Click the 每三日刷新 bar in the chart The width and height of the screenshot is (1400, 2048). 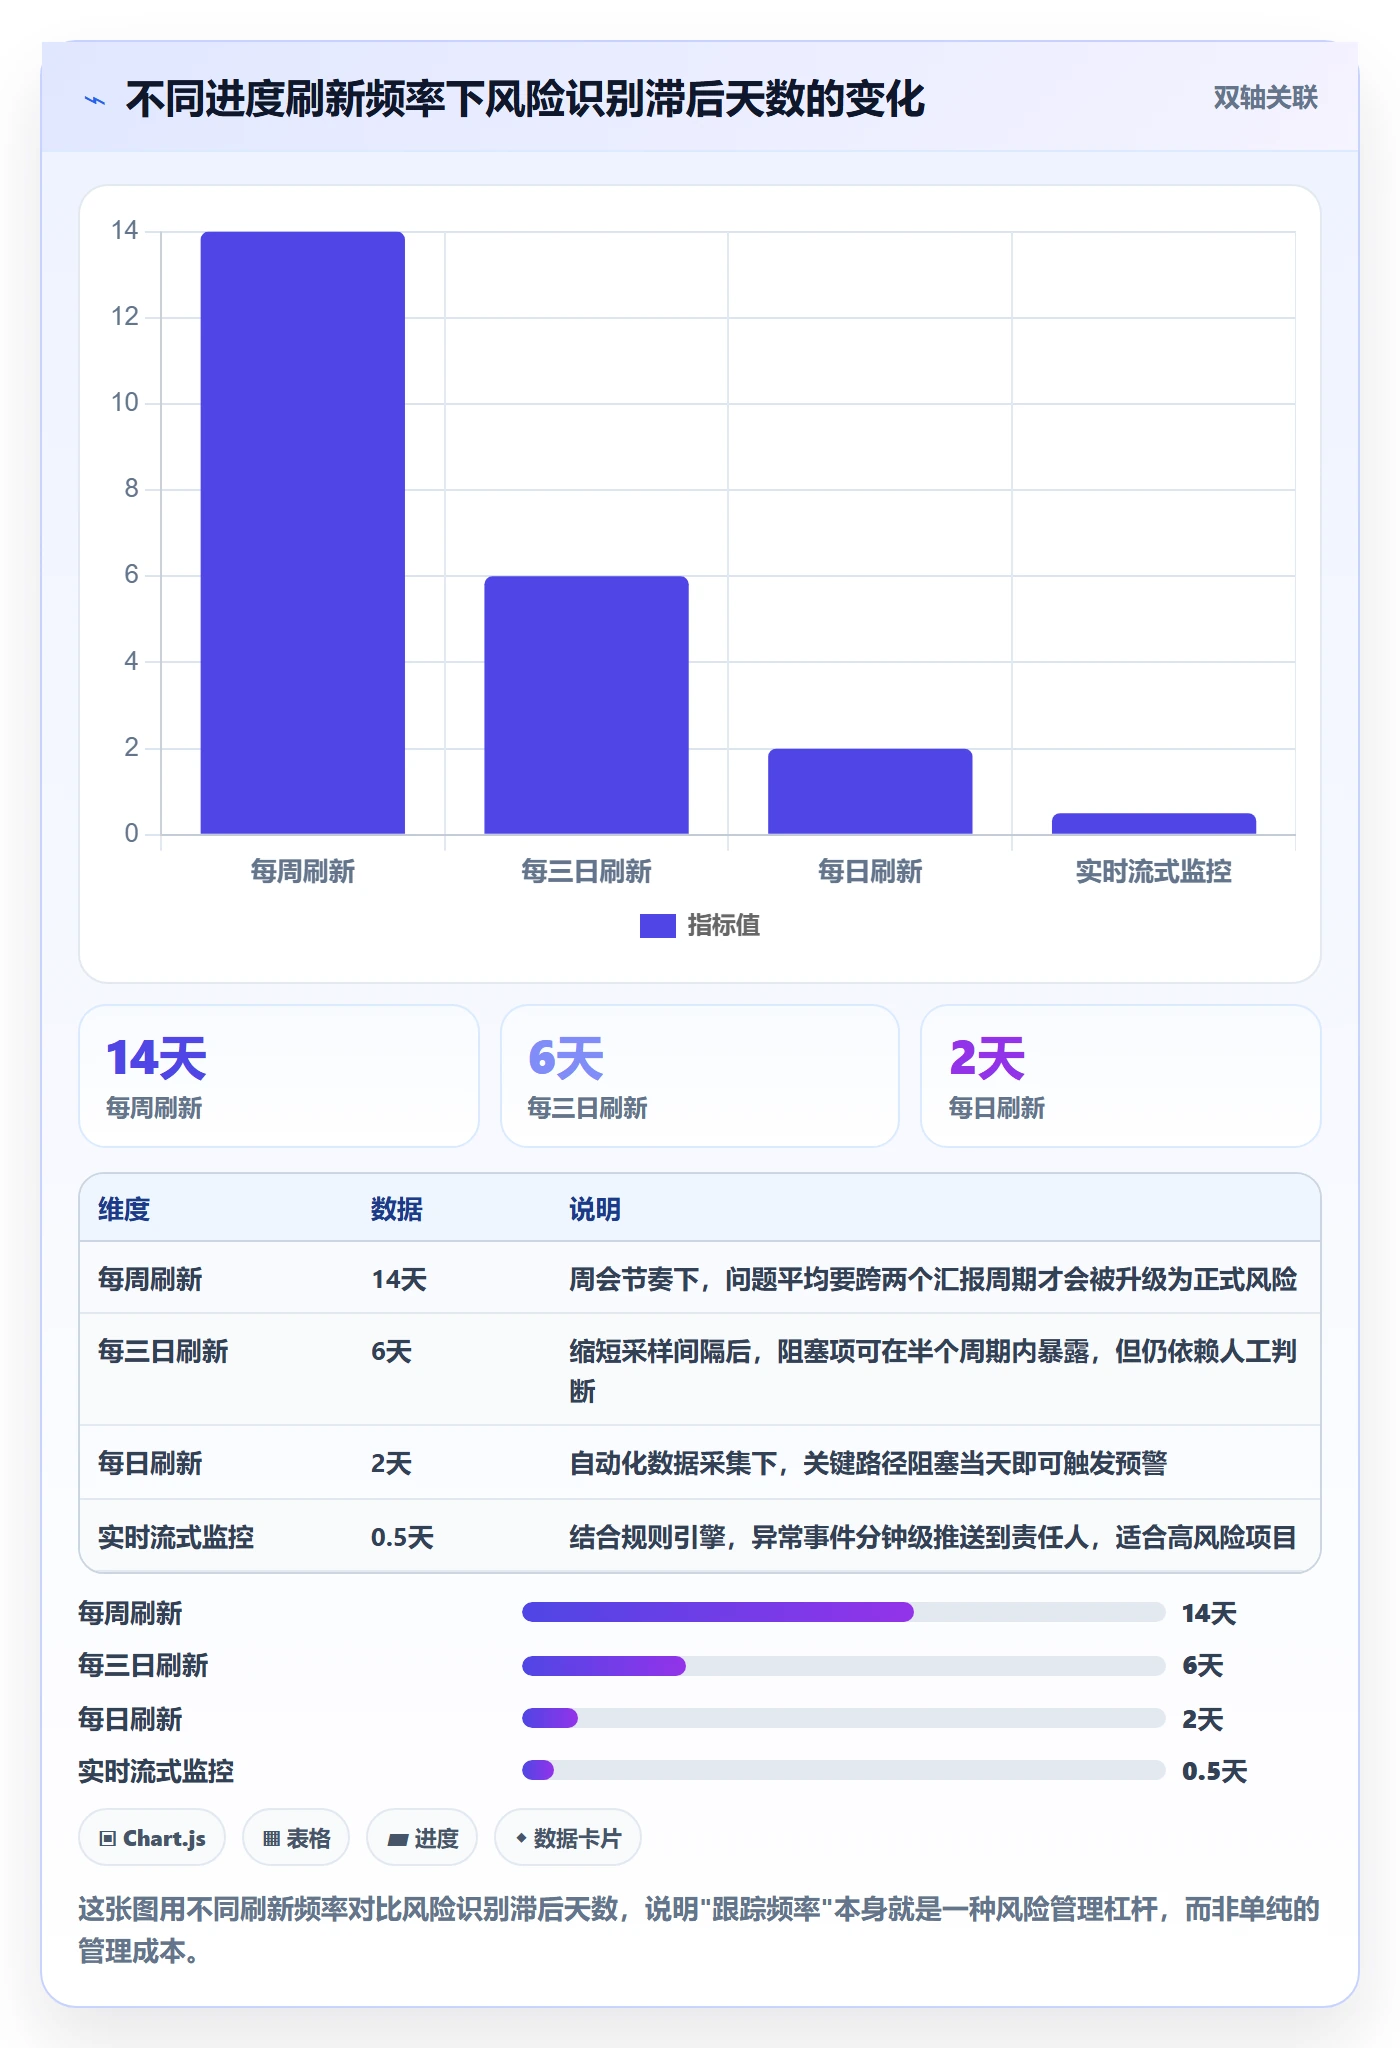pos(587,705)
